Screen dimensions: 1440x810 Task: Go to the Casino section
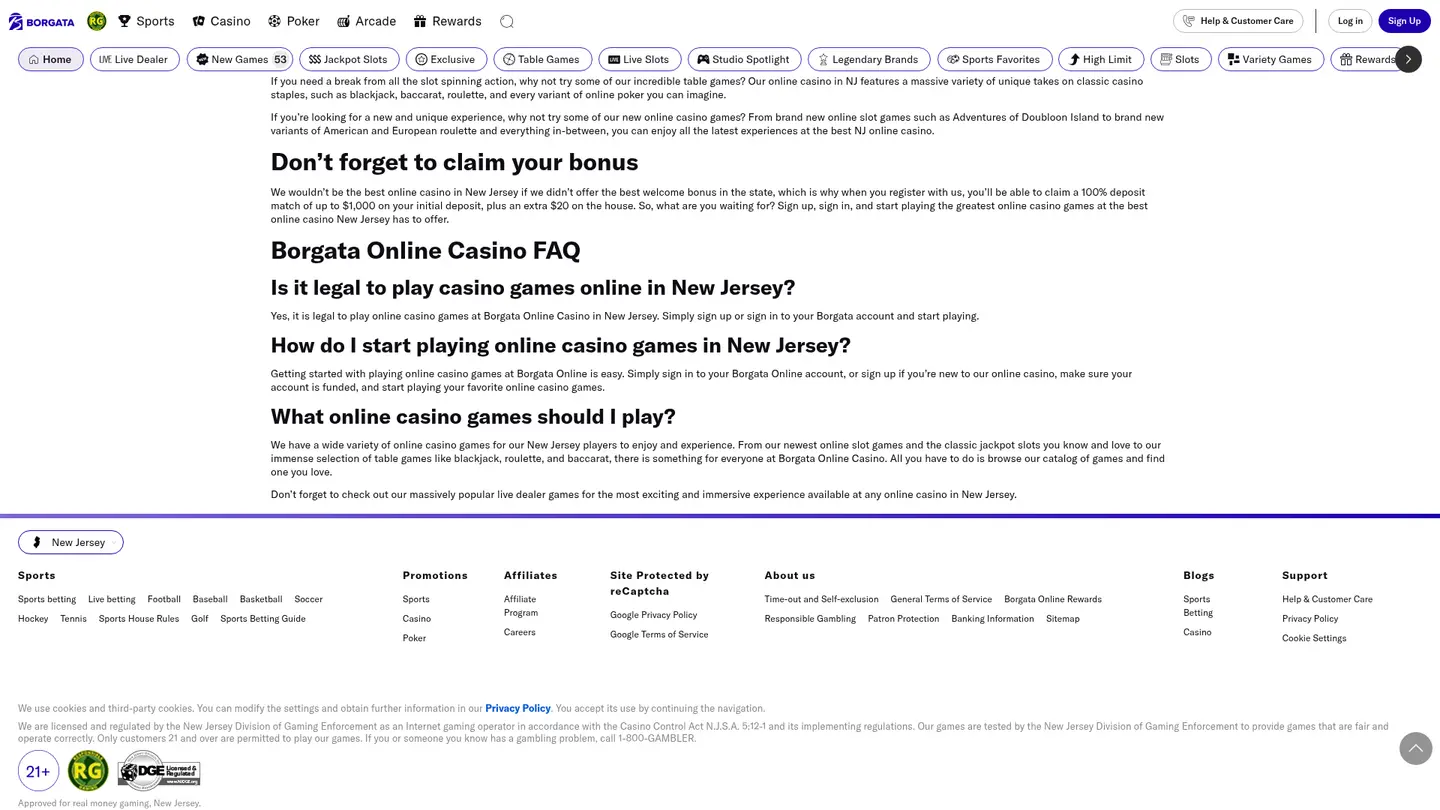coord(221,21)
